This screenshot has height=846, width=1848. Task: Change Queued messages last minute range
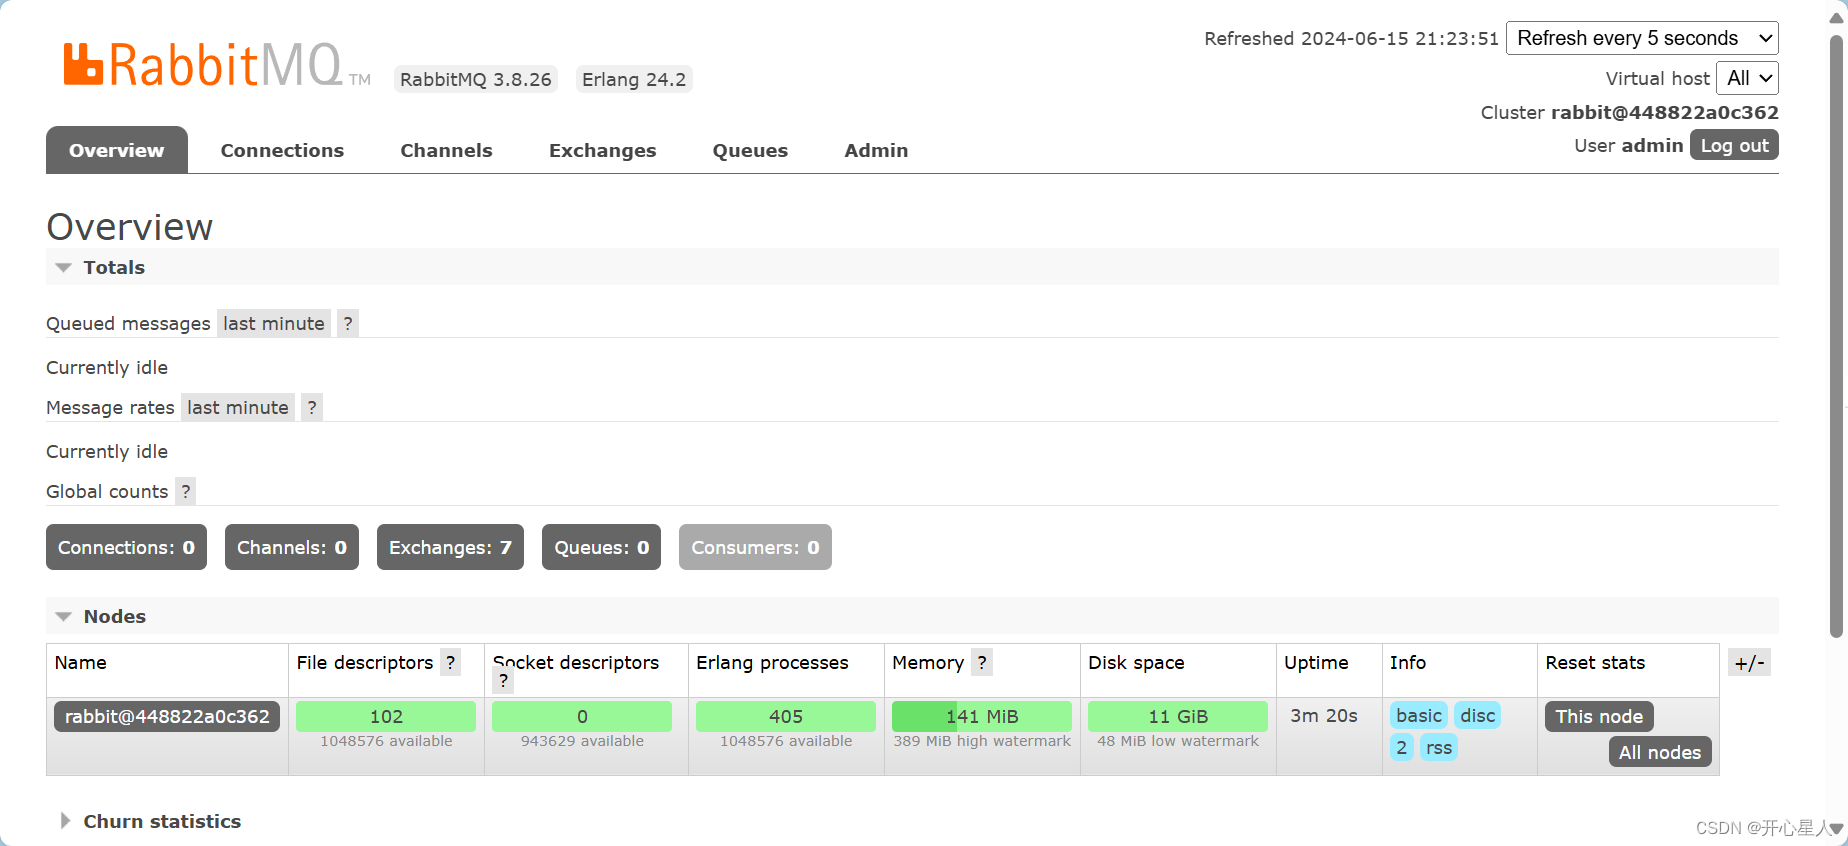274,323
